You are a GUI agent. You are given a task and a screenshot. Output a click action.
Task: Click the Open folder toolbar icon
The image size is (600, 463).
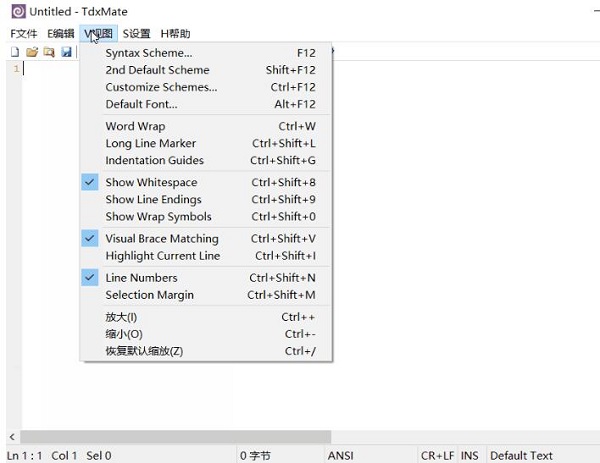(x=32, y=52)
